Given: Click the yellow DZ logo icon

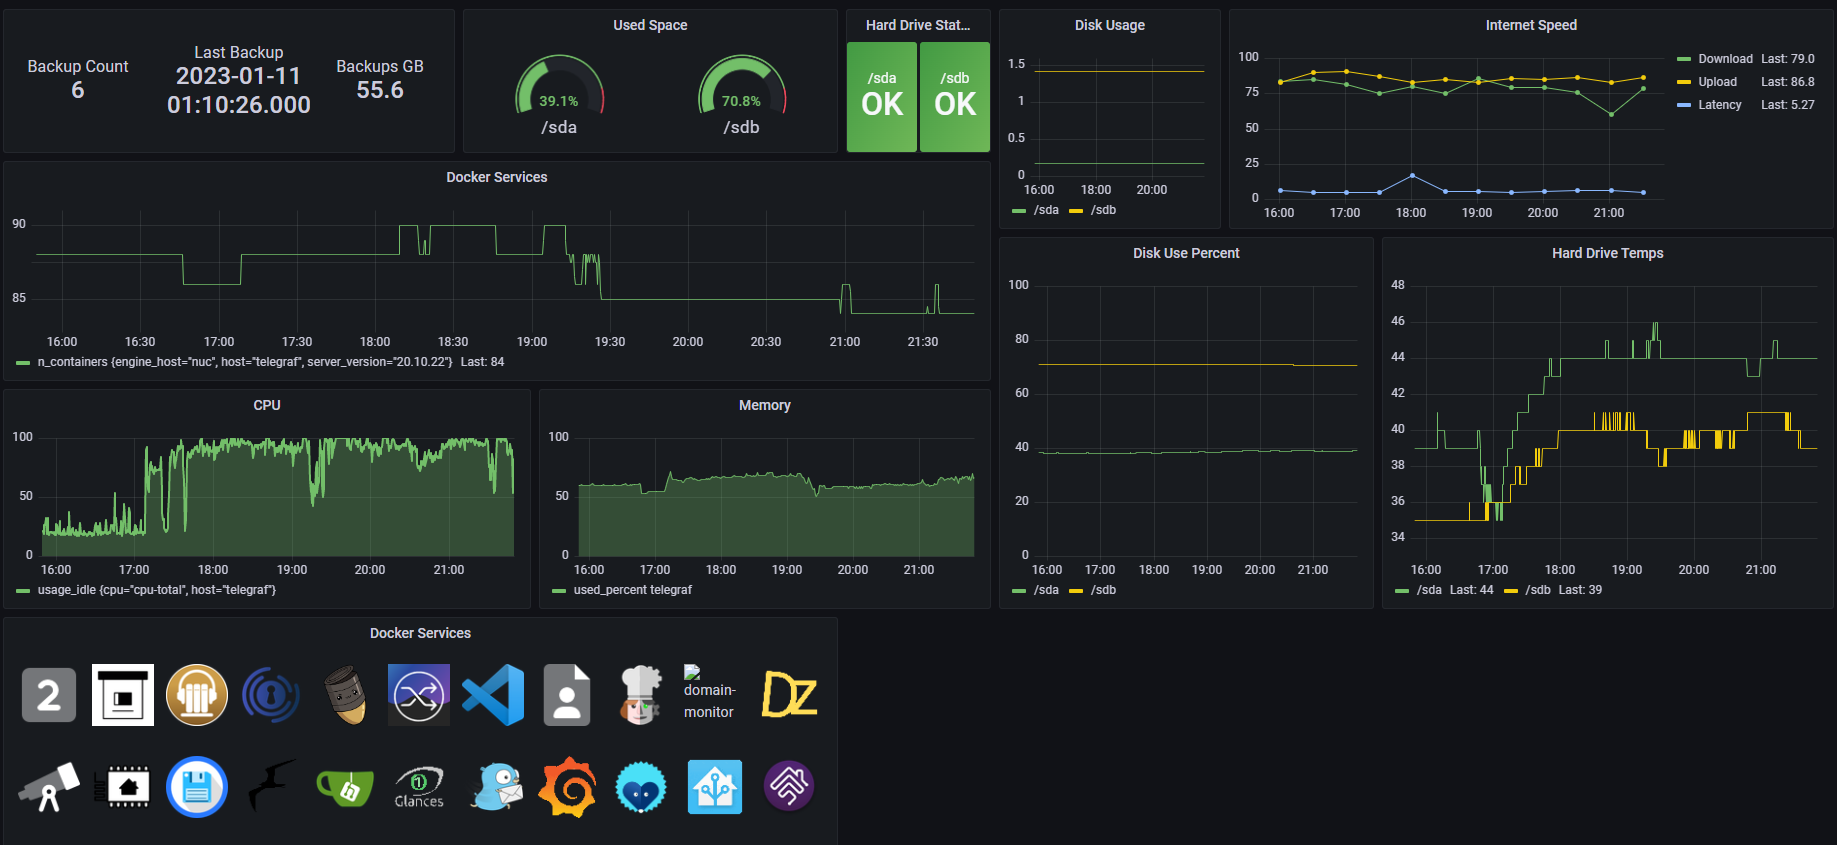Looking at the screenshot, I should pyautogui.click(x=789, y=695).
